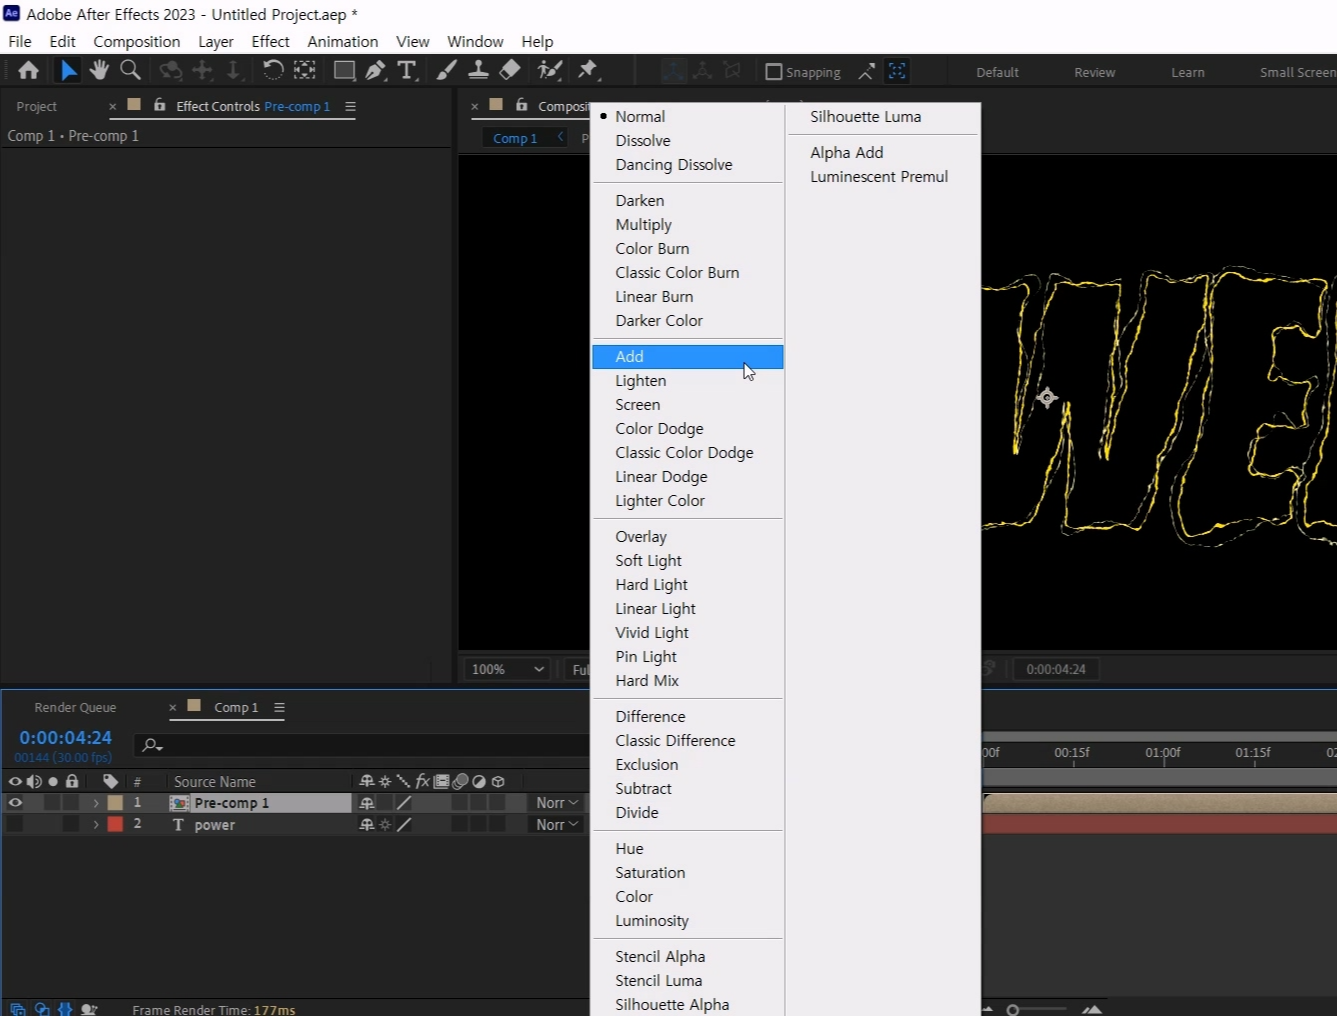
Task: Select the Roto Brush tool
Action: click(549, 70)
